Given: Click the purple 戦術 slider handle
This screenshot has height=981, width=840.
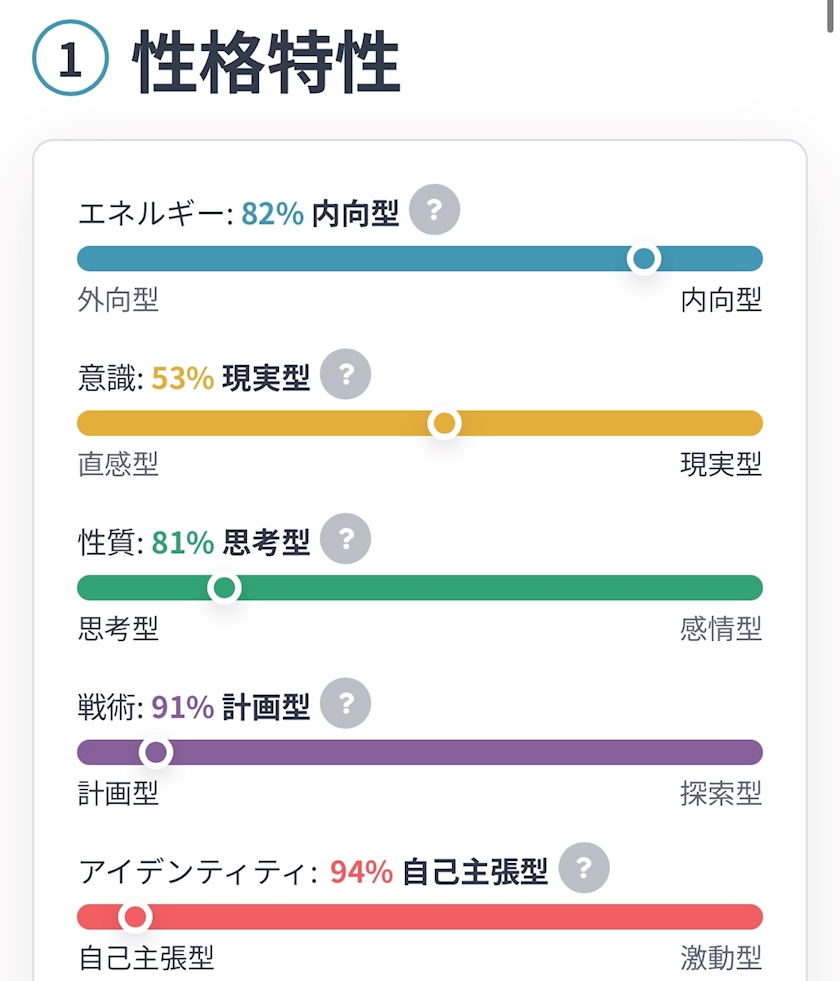Looking at the screenshot, I should point(156,752).
